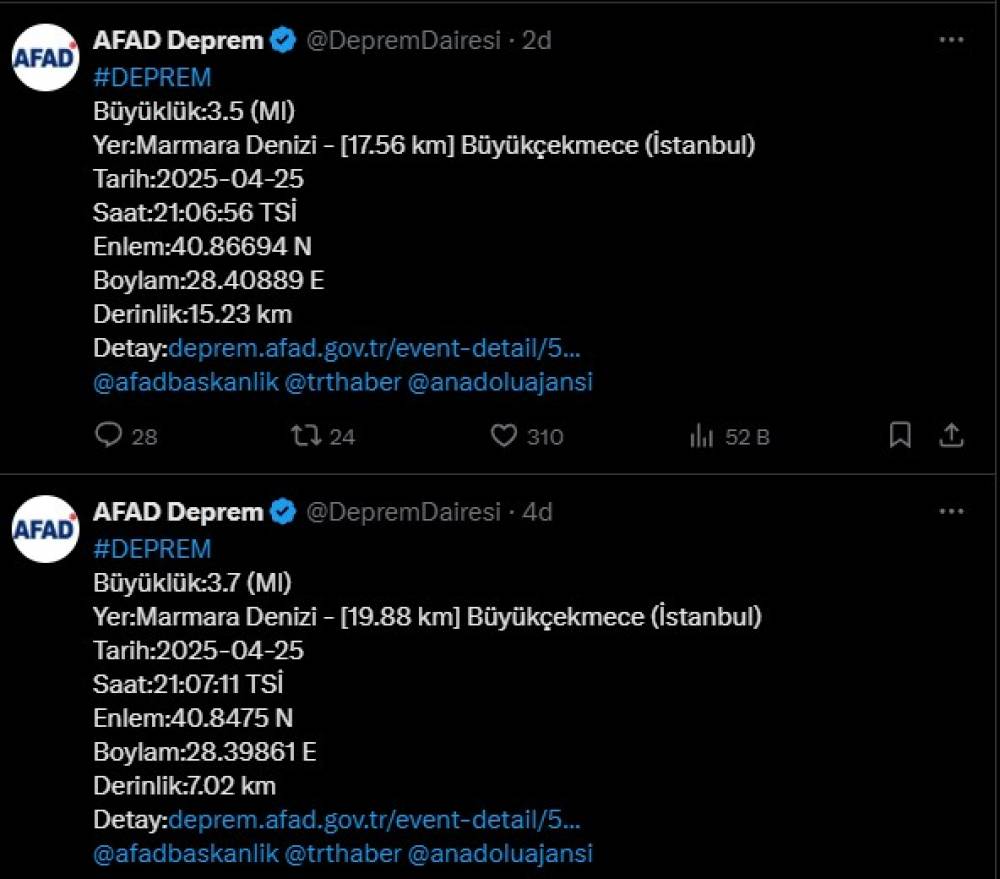1000x879 pixels.
Task: Visit @anadoluajansi mention in the second tweet
Action: tap(500, 853)
